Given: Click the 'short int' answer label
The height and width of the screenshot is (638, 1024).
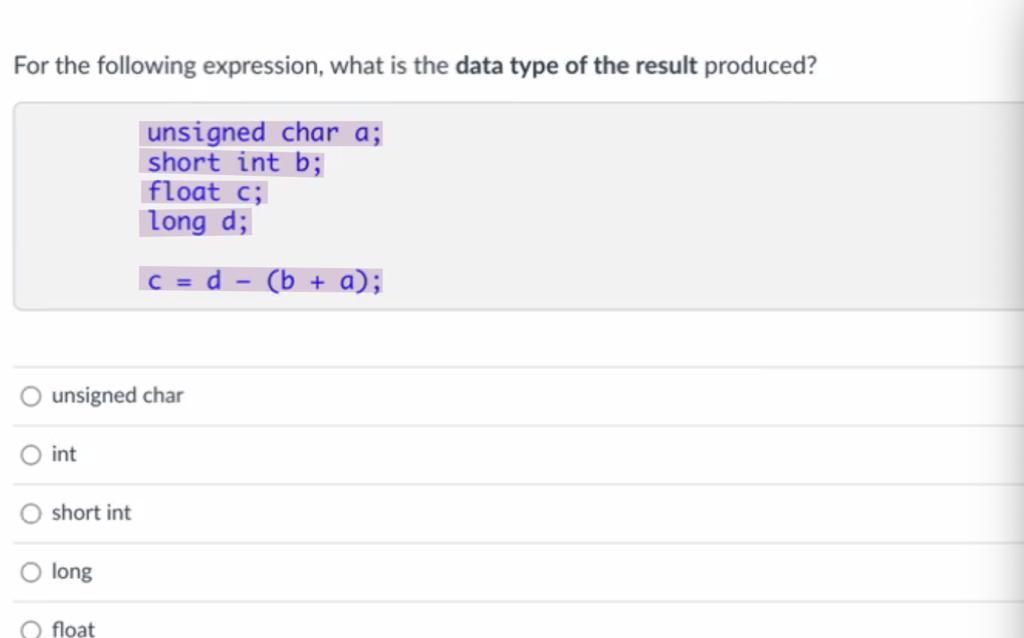Looking at the screenshot, I should coord(91,513).
